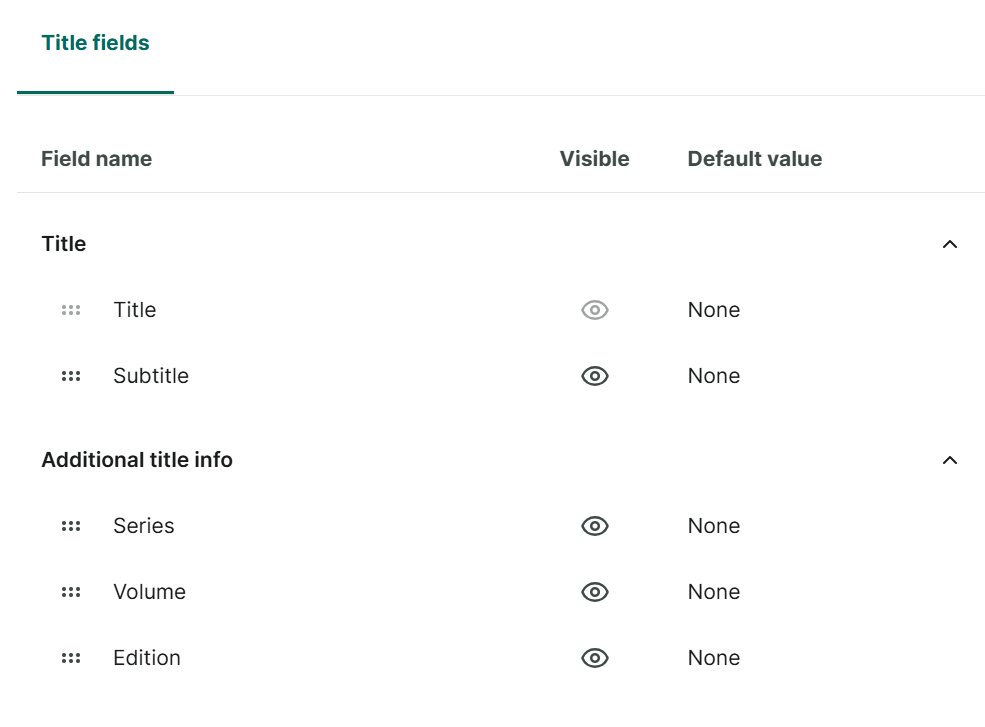Click the Default value column header
Viewport: 985px width, 727px height.
click(754, 159)
